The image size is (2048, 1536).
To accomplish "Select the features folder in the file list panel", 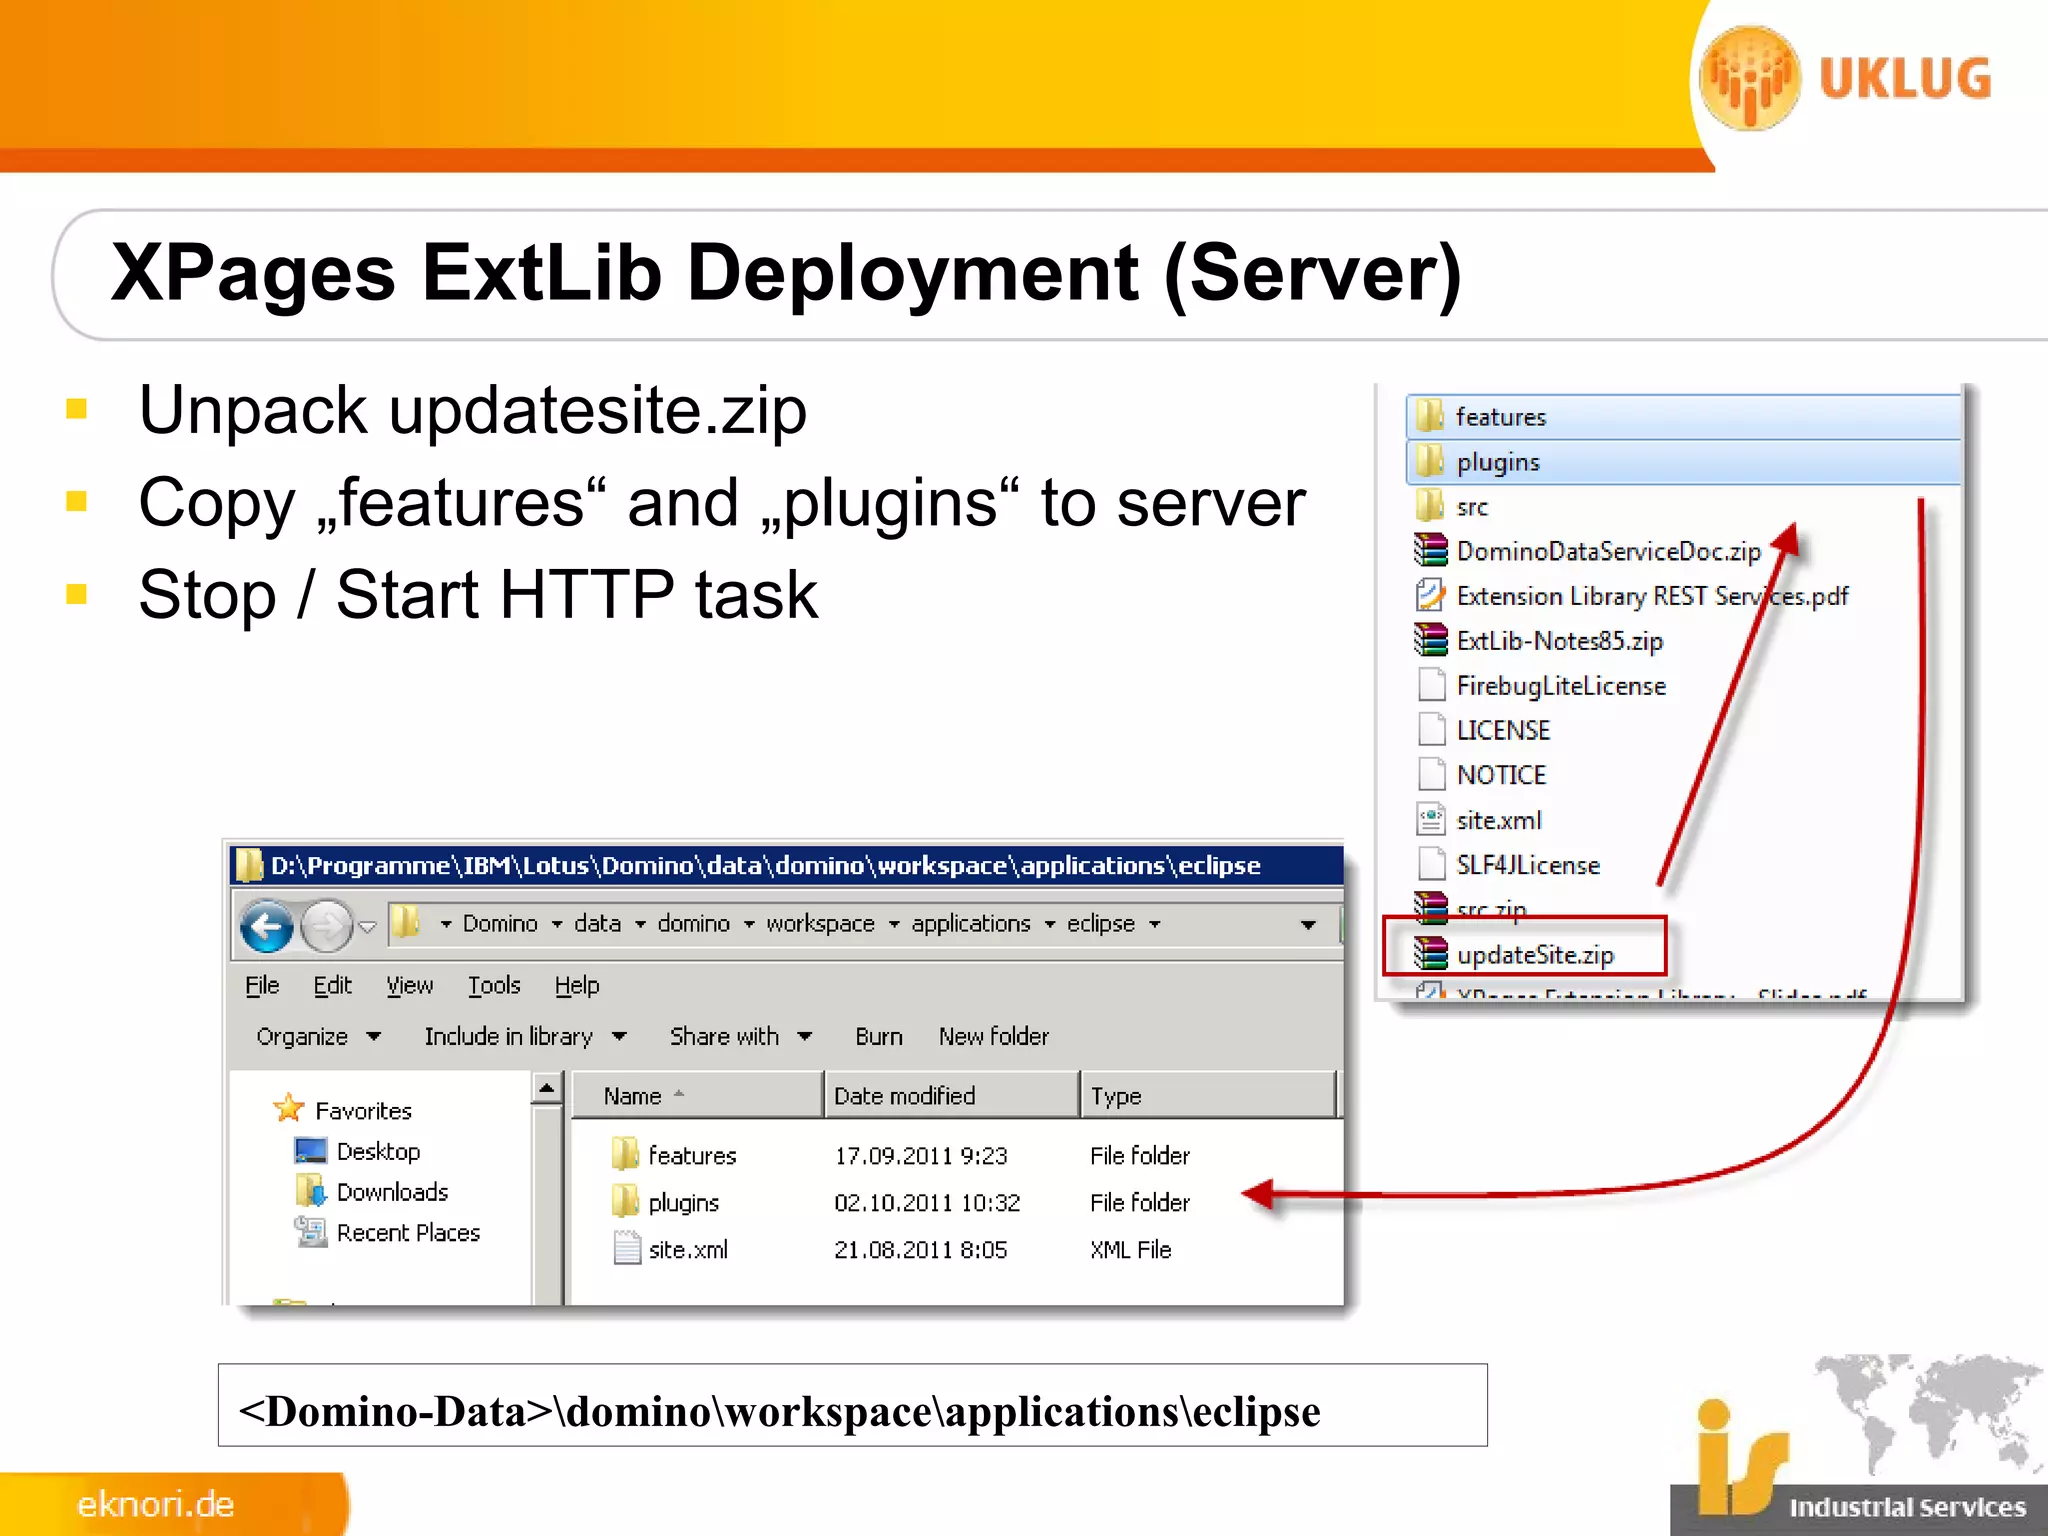I will pos(1684,417).
